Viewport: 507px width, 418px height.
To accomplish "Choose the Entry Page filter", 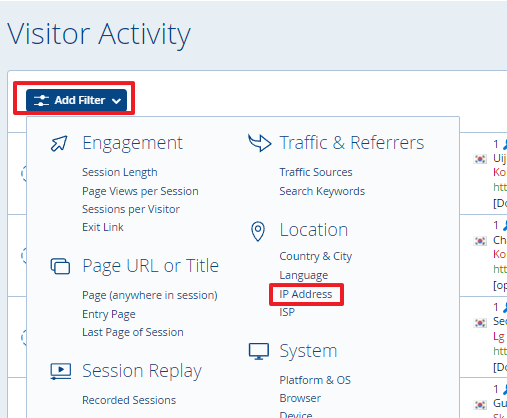I will pyautogui.click(x=109, y=314).
